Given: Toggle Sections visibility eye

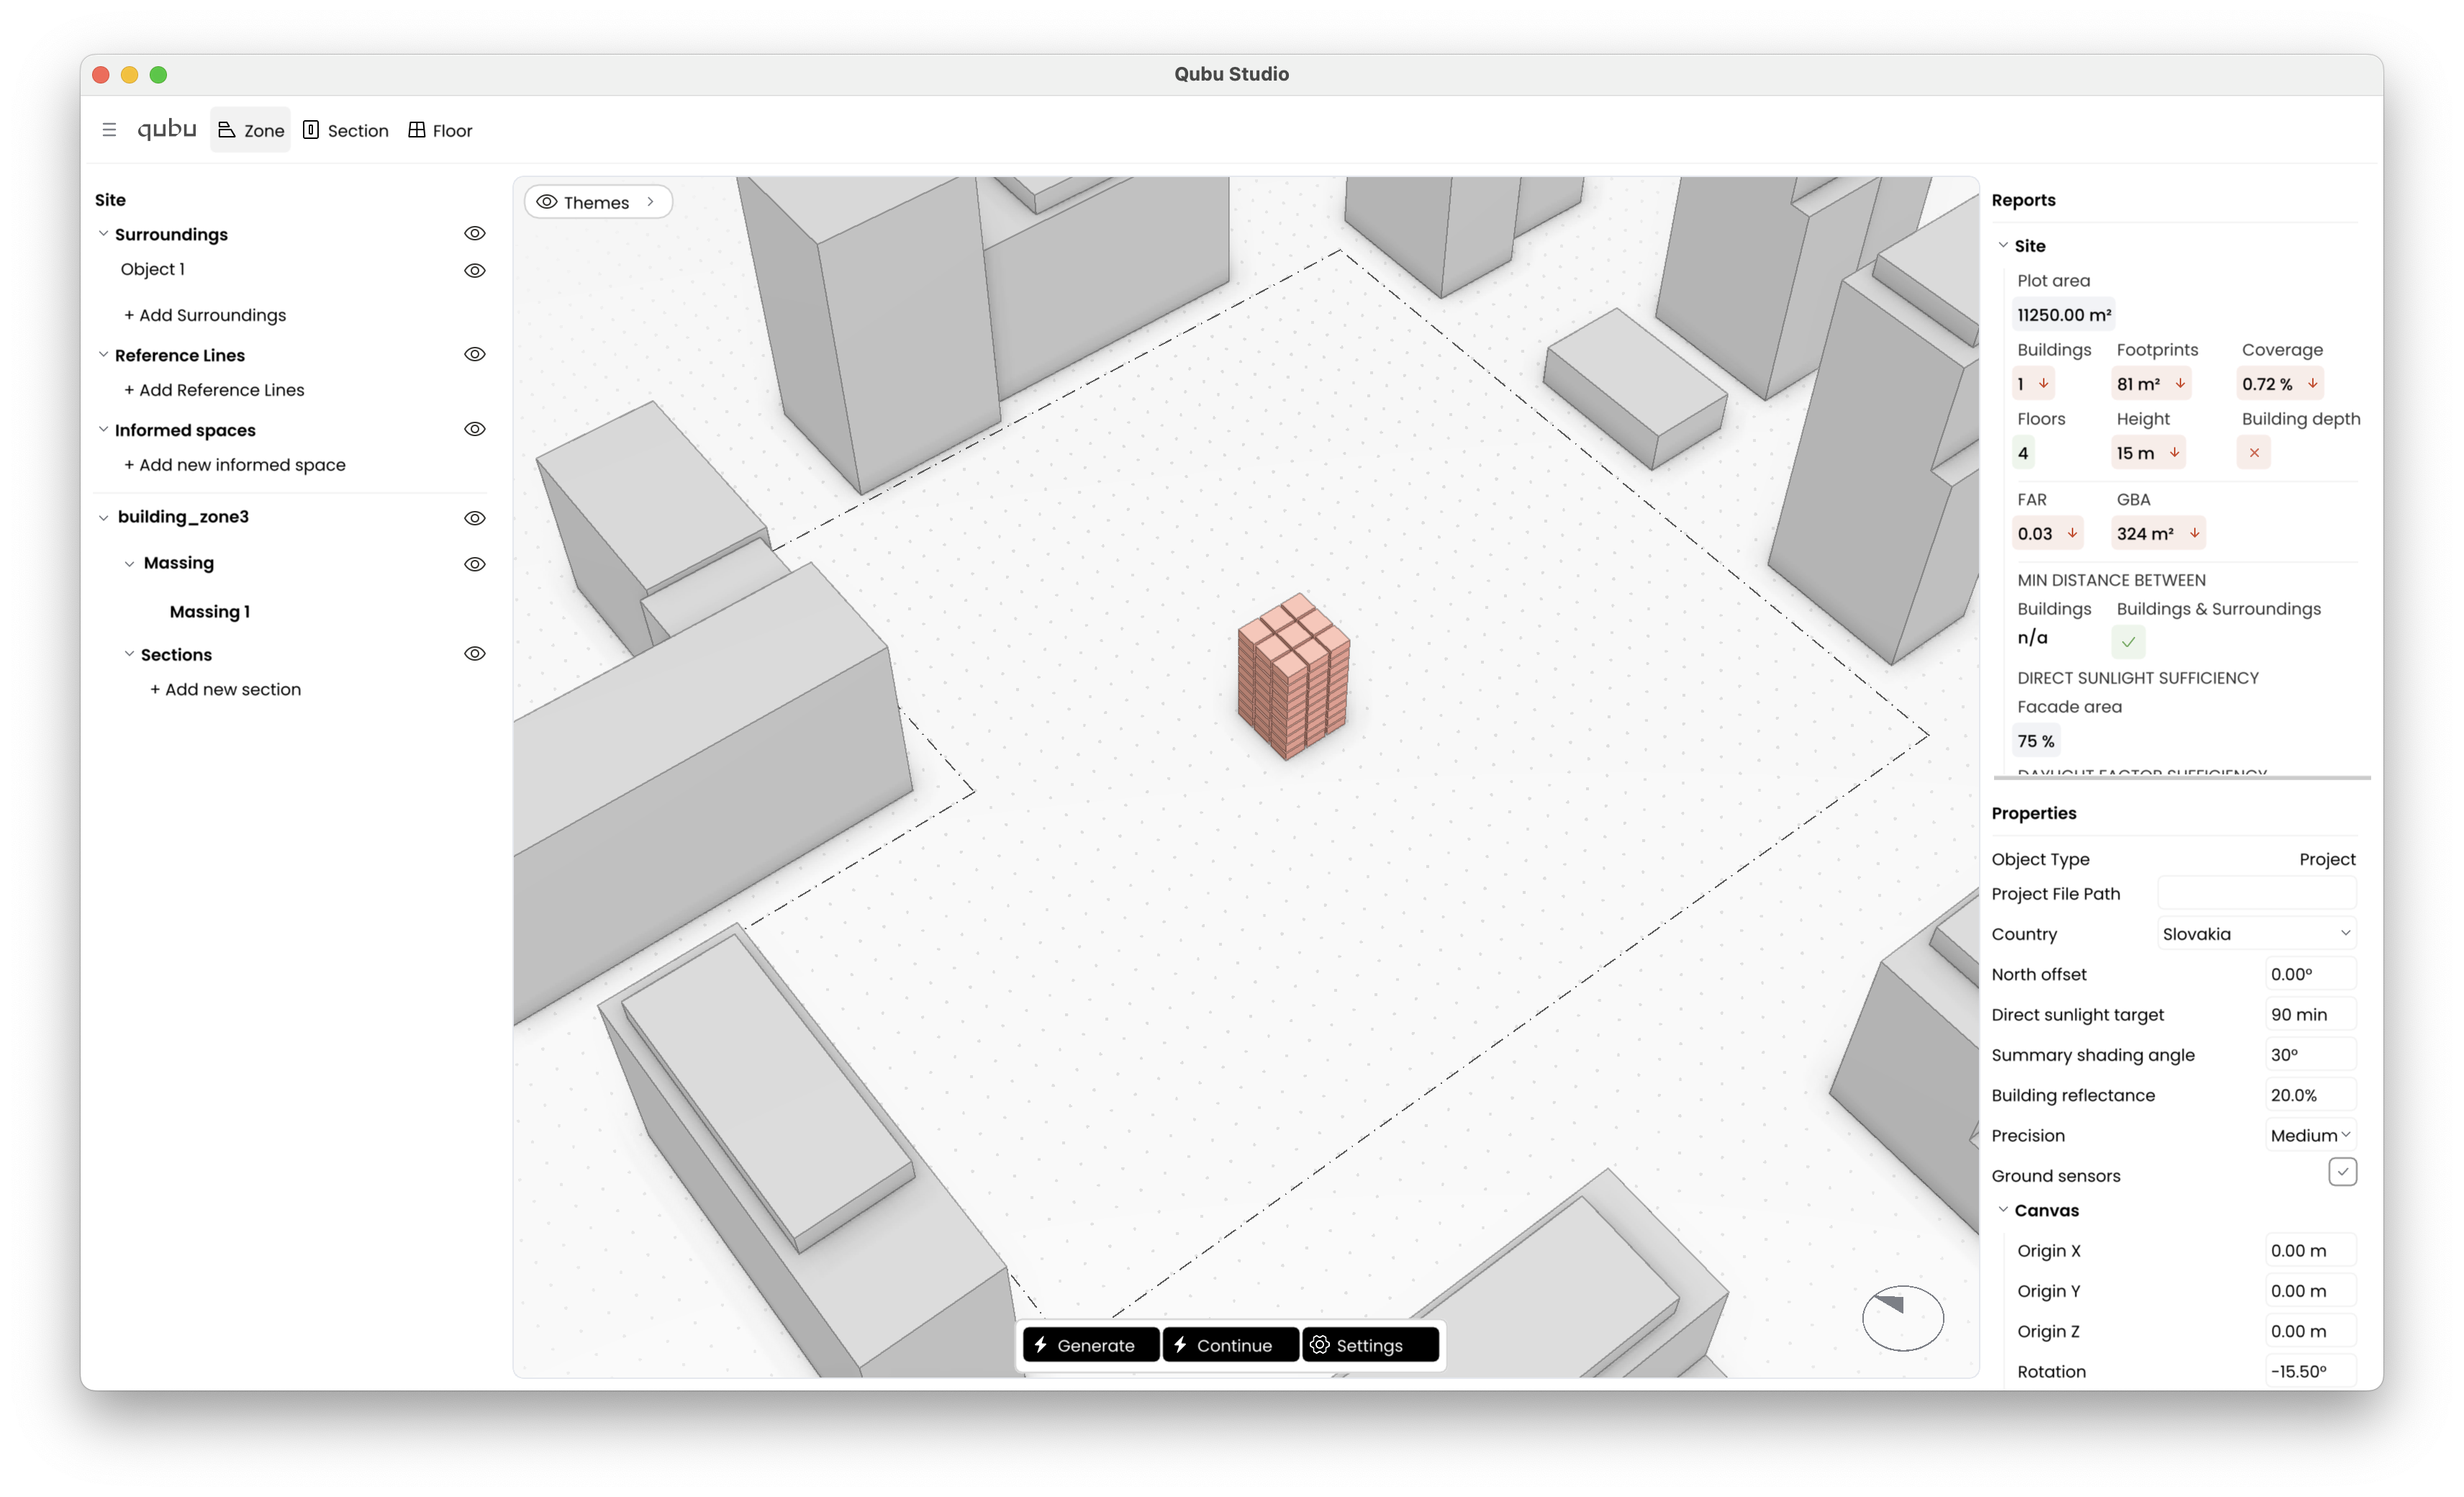Looking at the screenshot, I should pos(475,654).
